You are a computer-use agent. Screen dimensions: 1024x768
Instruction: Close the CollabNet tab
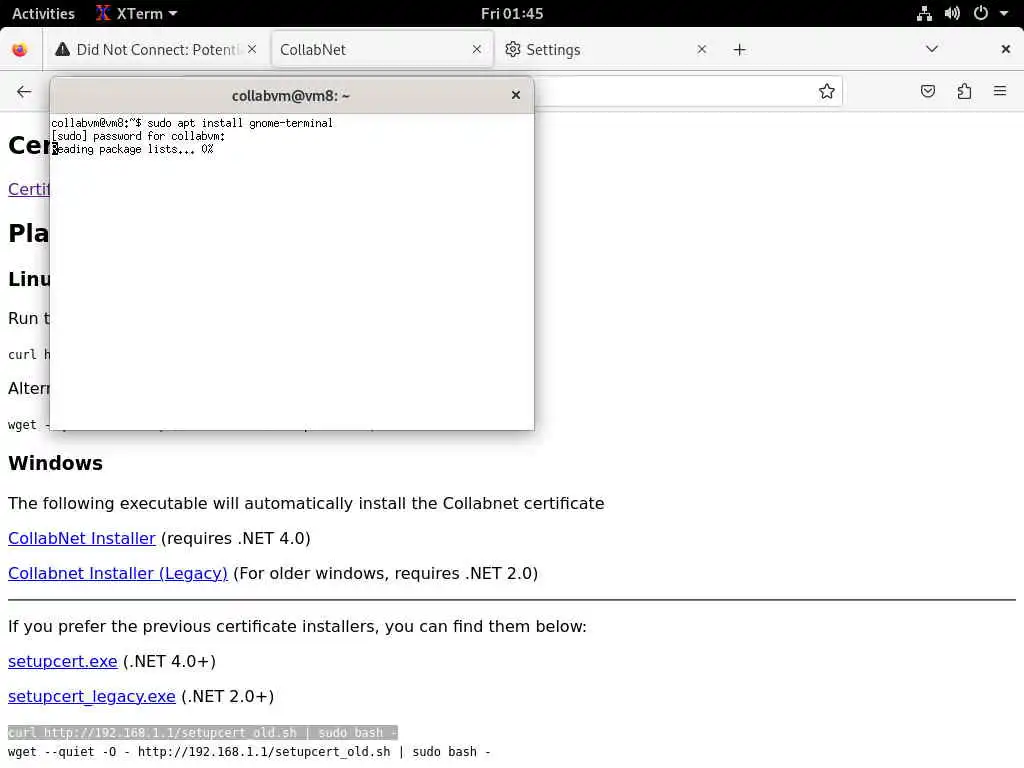(477, 49)
